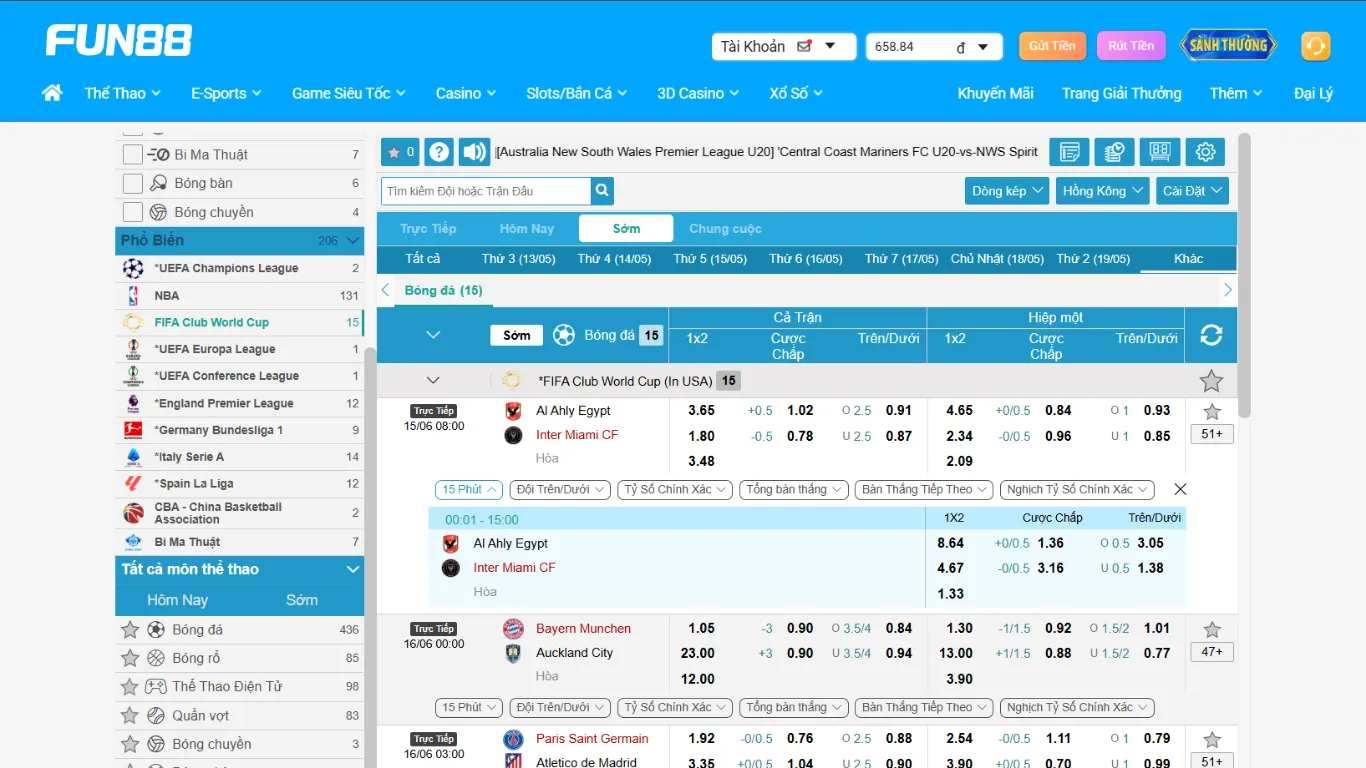1366x768 pixels.
Task: Favorite the Al Ahly vs Inter Miami match
Action: [1212, 412]
